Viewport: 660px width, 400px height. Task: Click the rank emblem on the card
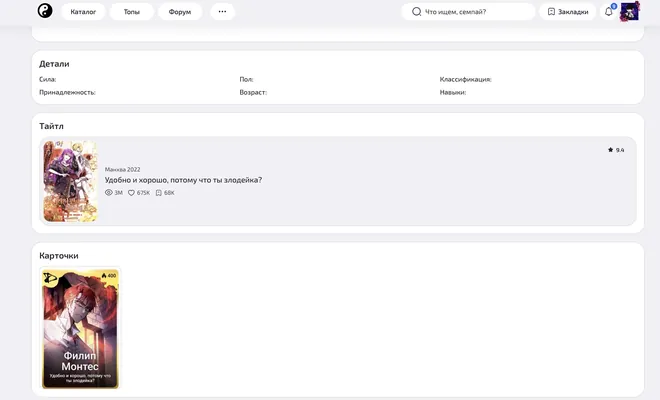[50, 277]
